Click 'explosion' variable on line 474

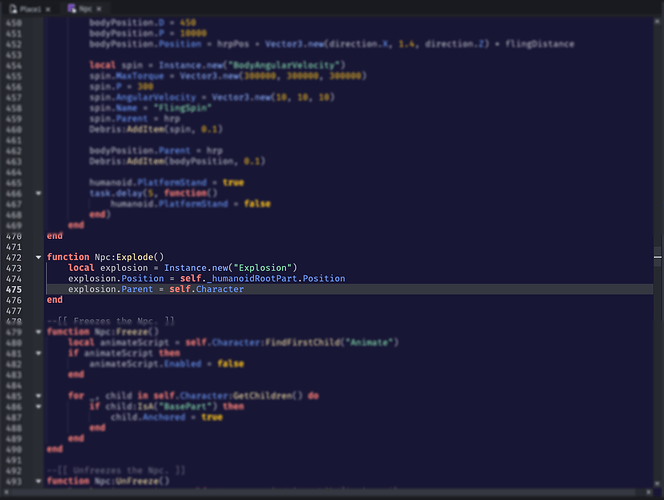click(x=92, y=278)
